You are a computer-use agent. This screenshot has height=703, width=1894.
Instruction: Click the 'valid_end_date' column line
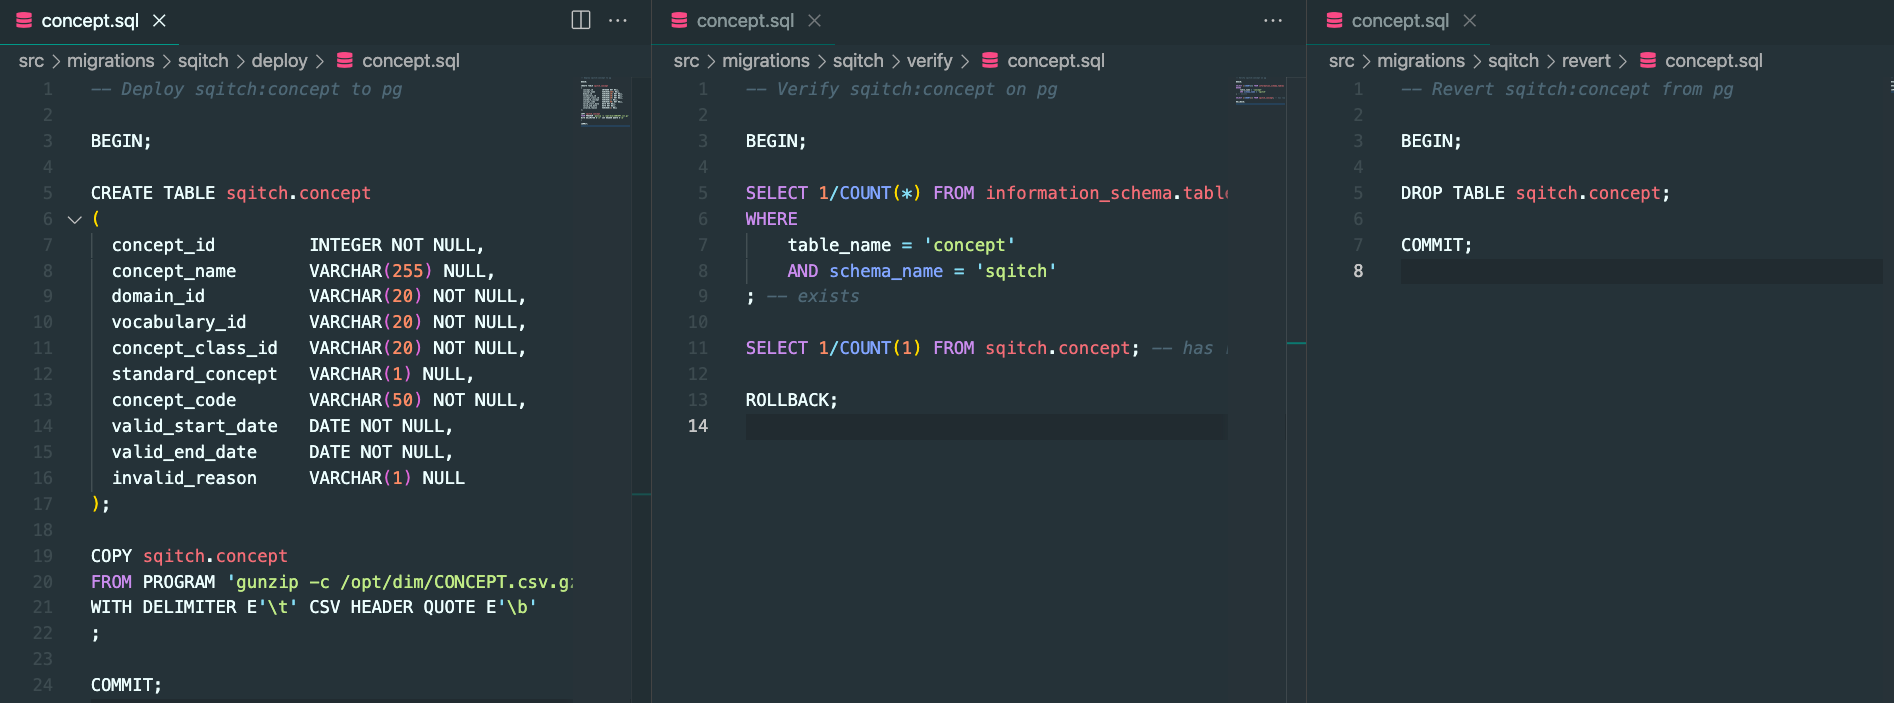click(283, 452)
